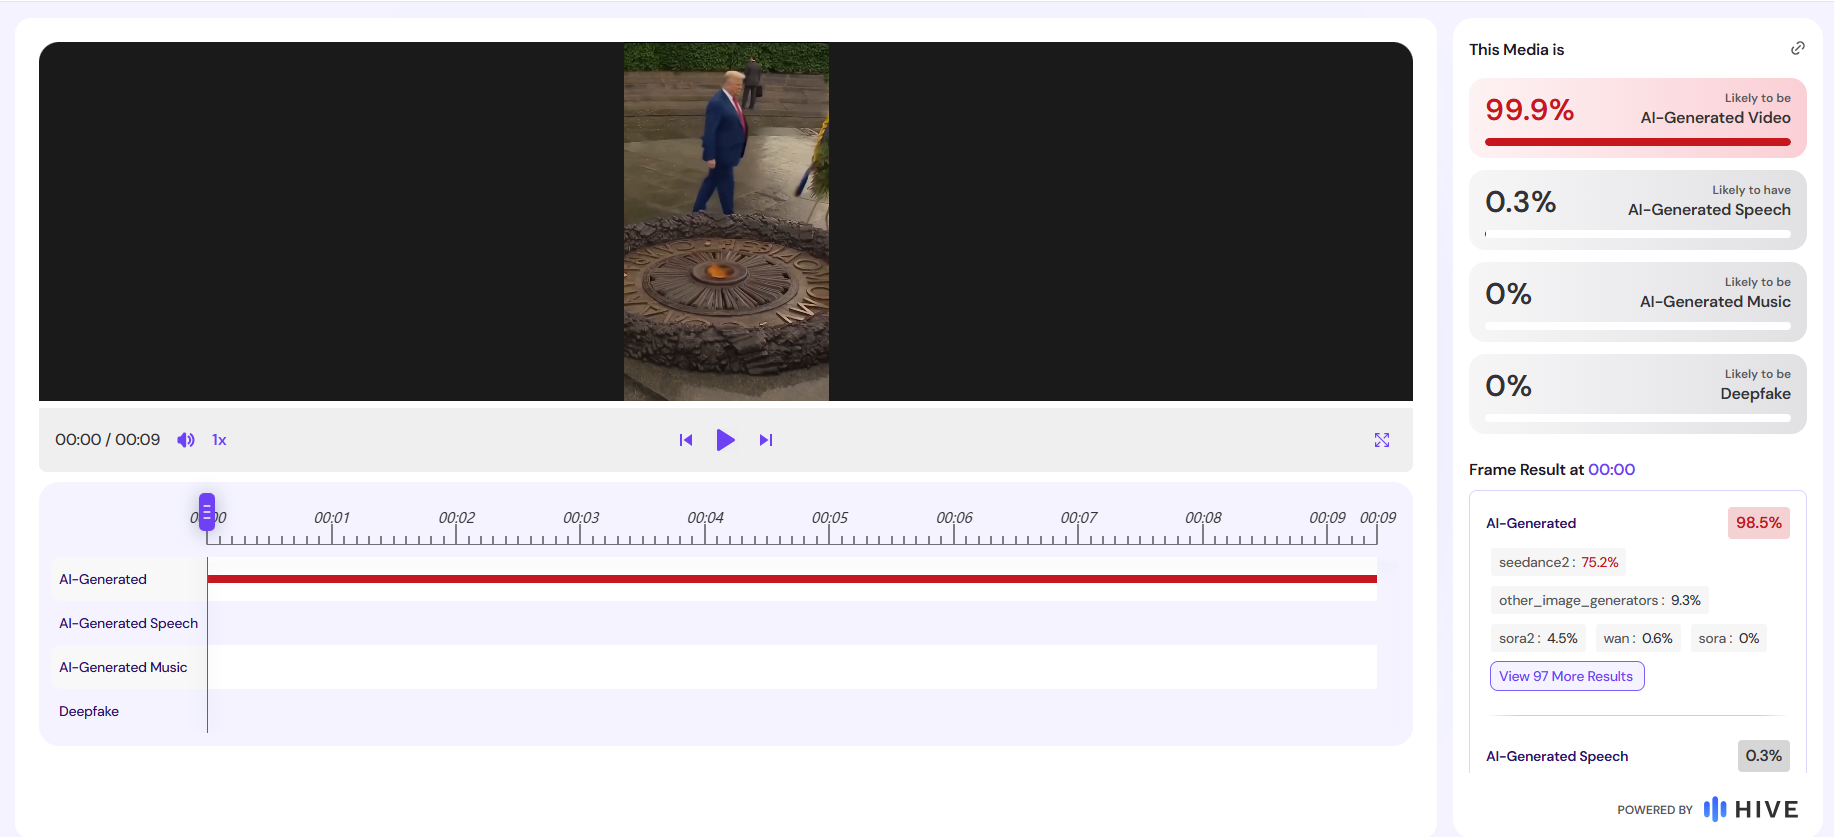The height and width of the screenshot is (837, 1834).
Task: Jump to the 00:05 timeline mark
Action: click(830, 518)
